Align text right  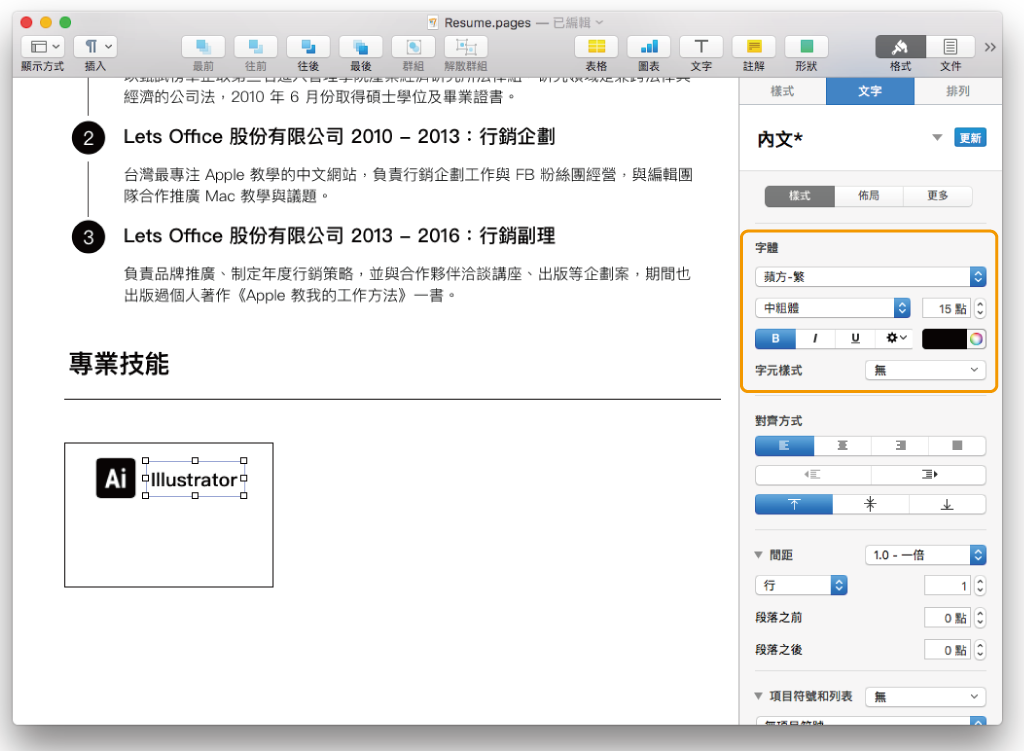[900, 445]
